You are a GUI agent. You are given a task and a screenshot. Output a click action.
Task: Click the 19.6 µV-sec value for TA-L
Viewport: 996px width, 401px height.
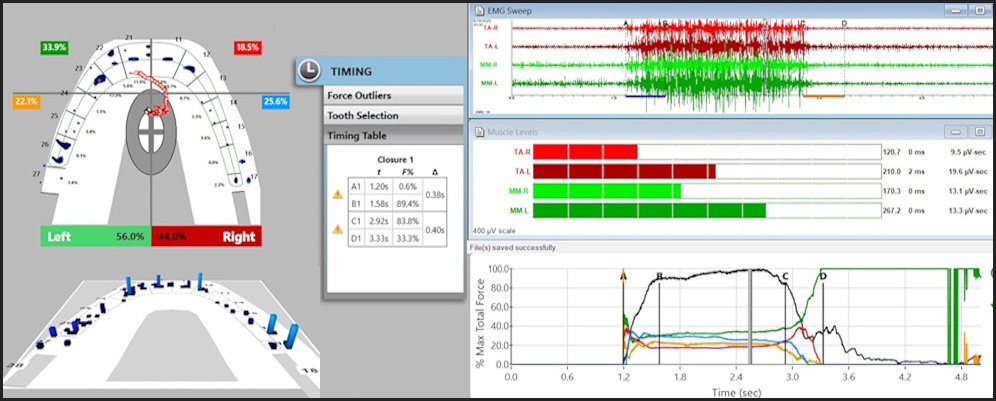point(969,172)
